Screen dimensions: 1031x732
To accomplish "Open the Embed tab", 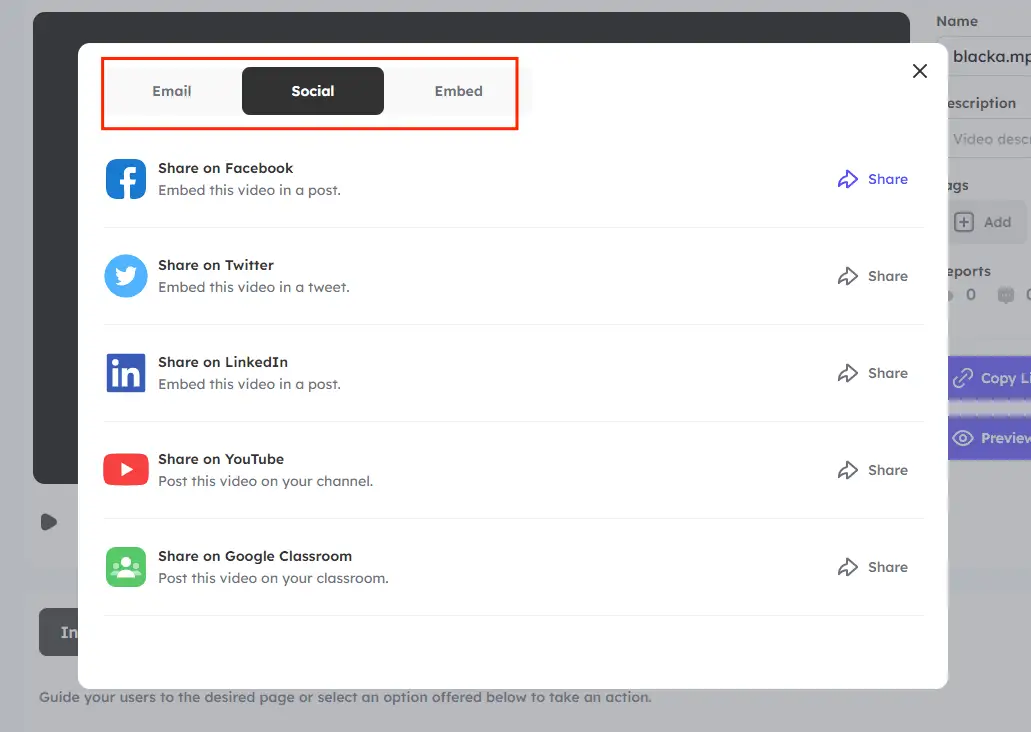I will pos(458,91).
